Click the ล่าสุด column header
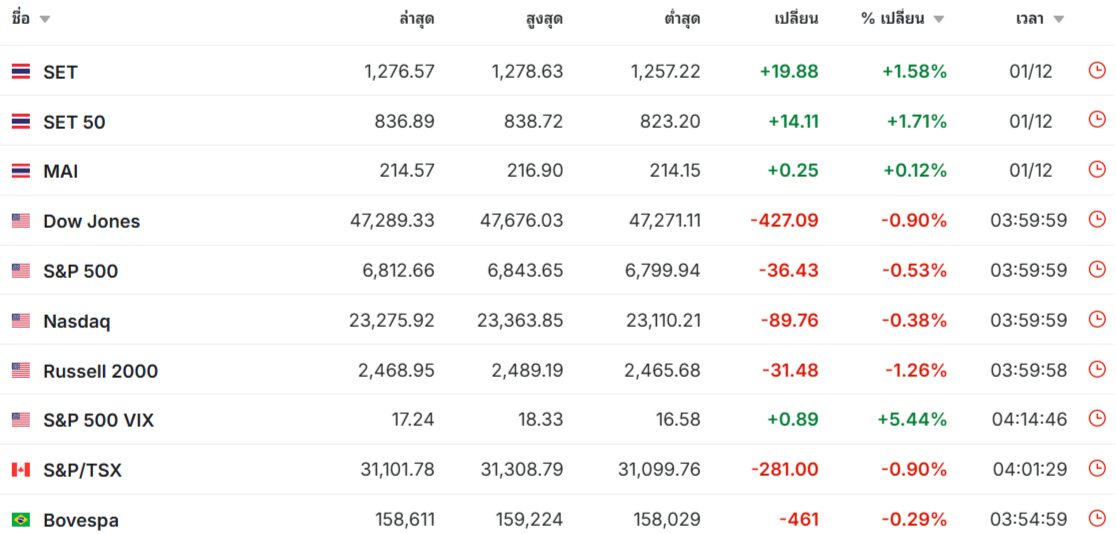The height and width of the screenshot is (534, 1116). [416, 19]
